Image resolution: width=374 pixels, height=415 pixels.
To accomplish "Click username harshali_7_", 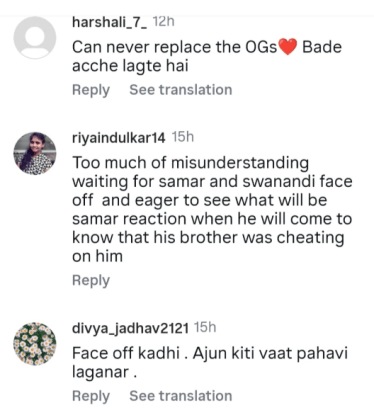I will click(x=109, y=22).
